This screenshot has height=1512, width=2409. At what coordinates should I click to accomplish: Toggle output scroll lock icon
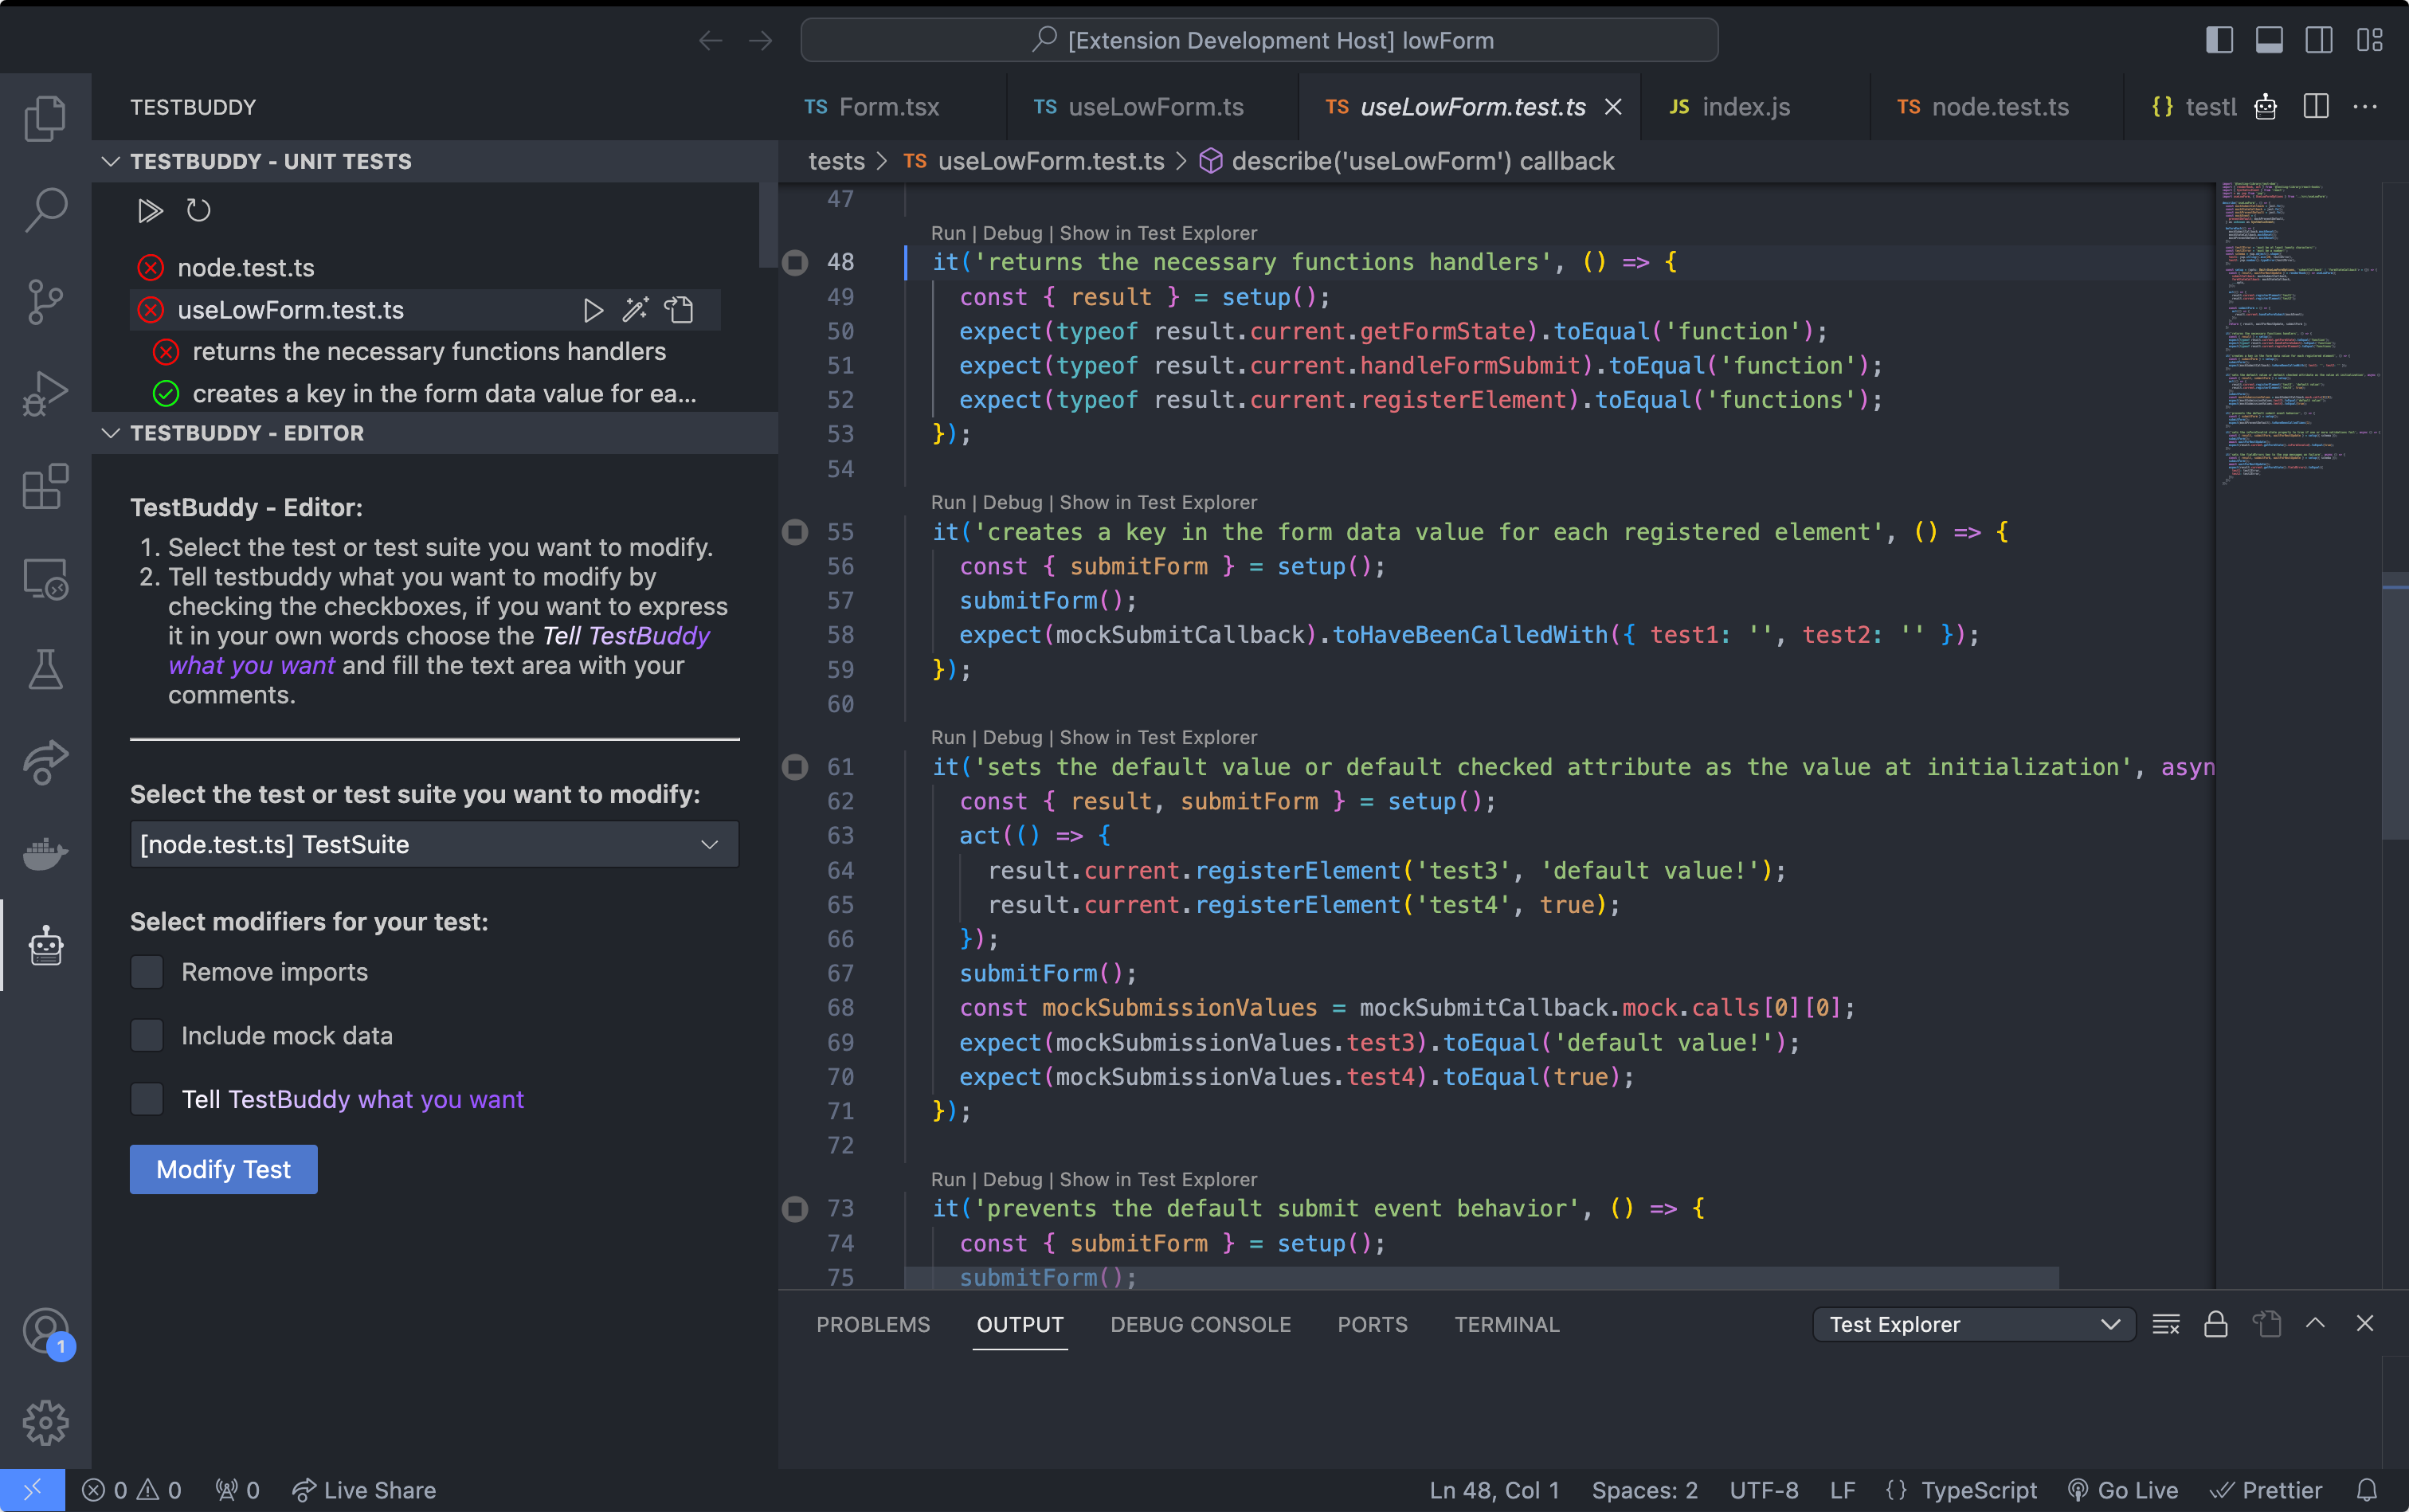[2216, 1324]
